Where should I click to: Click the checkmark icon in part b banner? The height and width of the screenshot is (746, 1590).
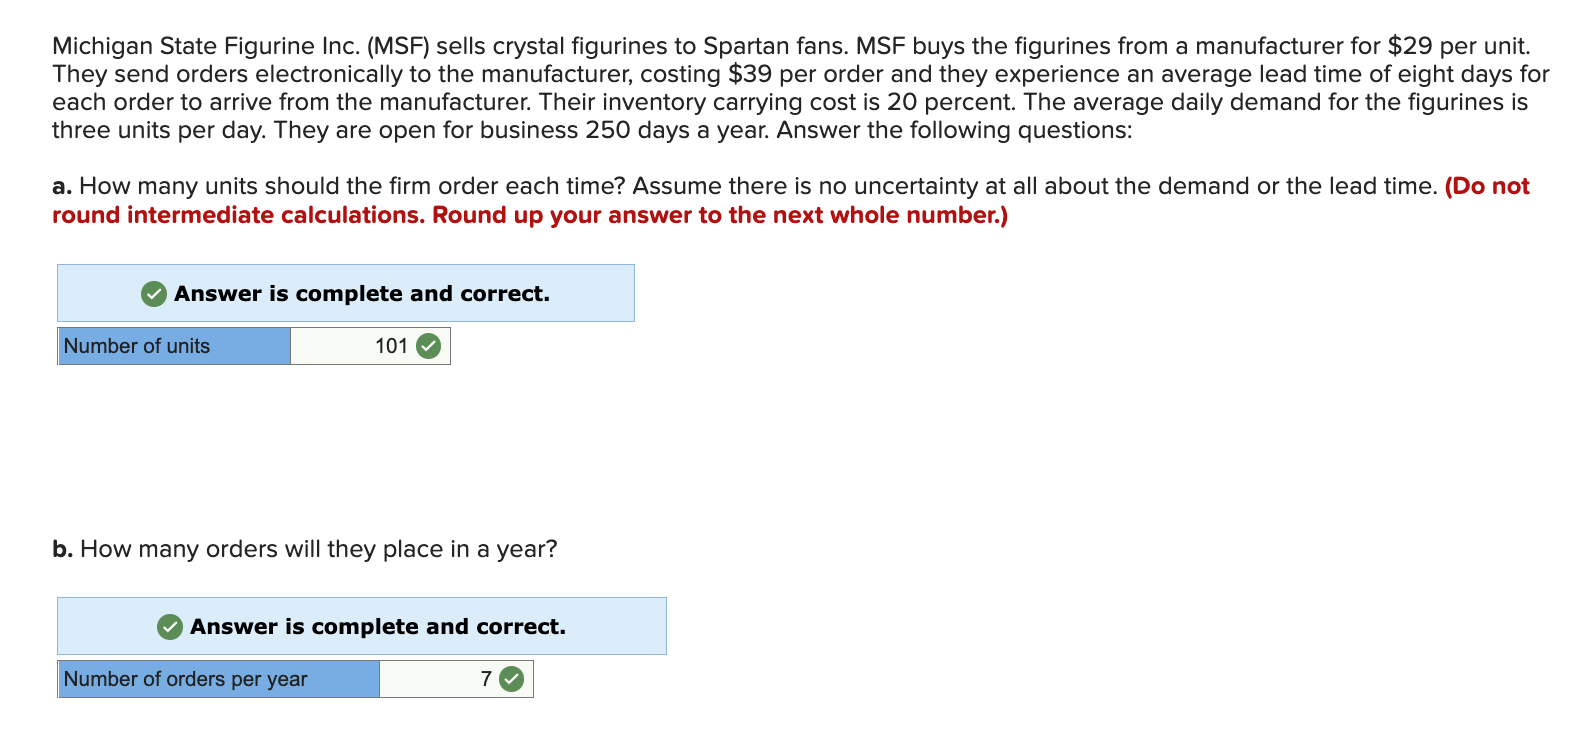coord(170,626)
